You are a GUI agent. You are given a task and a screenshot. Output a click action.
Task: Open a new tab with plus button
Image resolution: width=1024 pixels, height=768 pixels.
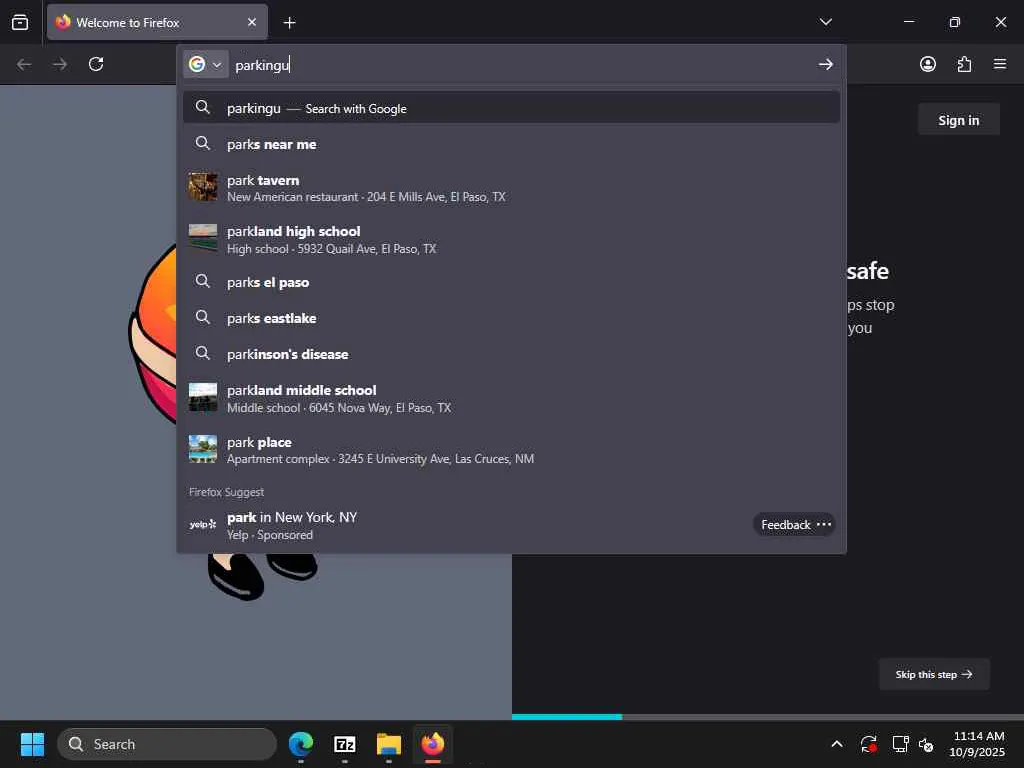289,23
